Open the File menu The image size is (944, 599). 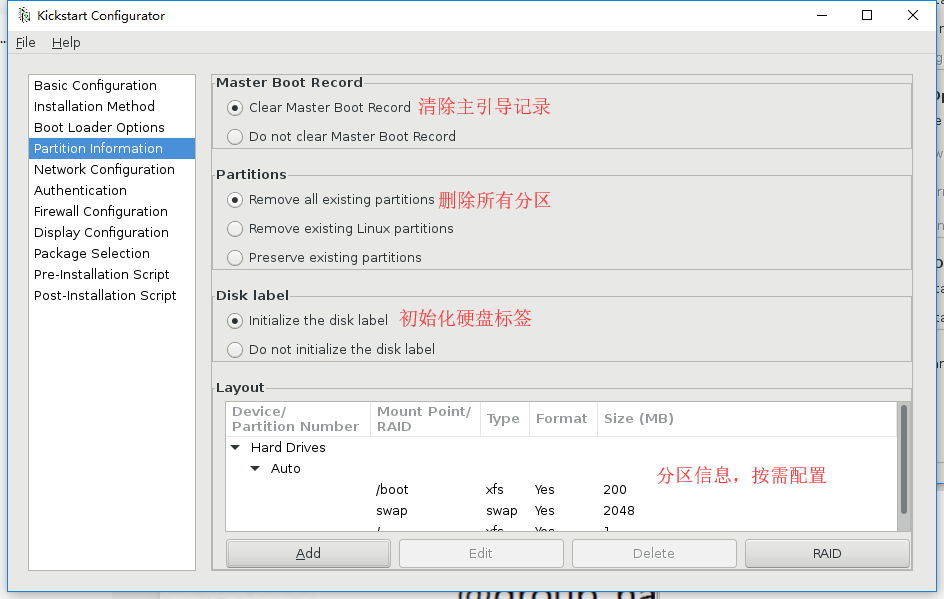coord(25,43)
